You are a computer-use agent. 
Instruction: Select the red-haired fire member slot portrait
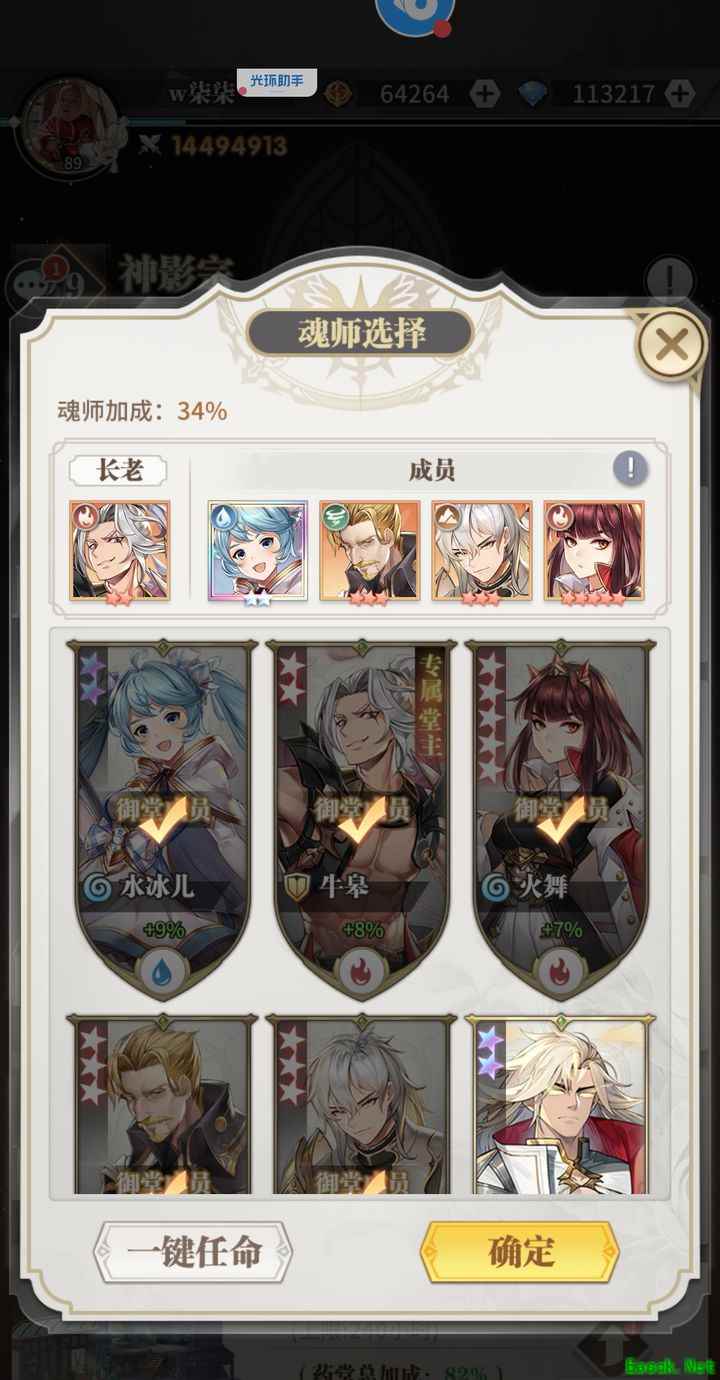[x=594, y=551]
